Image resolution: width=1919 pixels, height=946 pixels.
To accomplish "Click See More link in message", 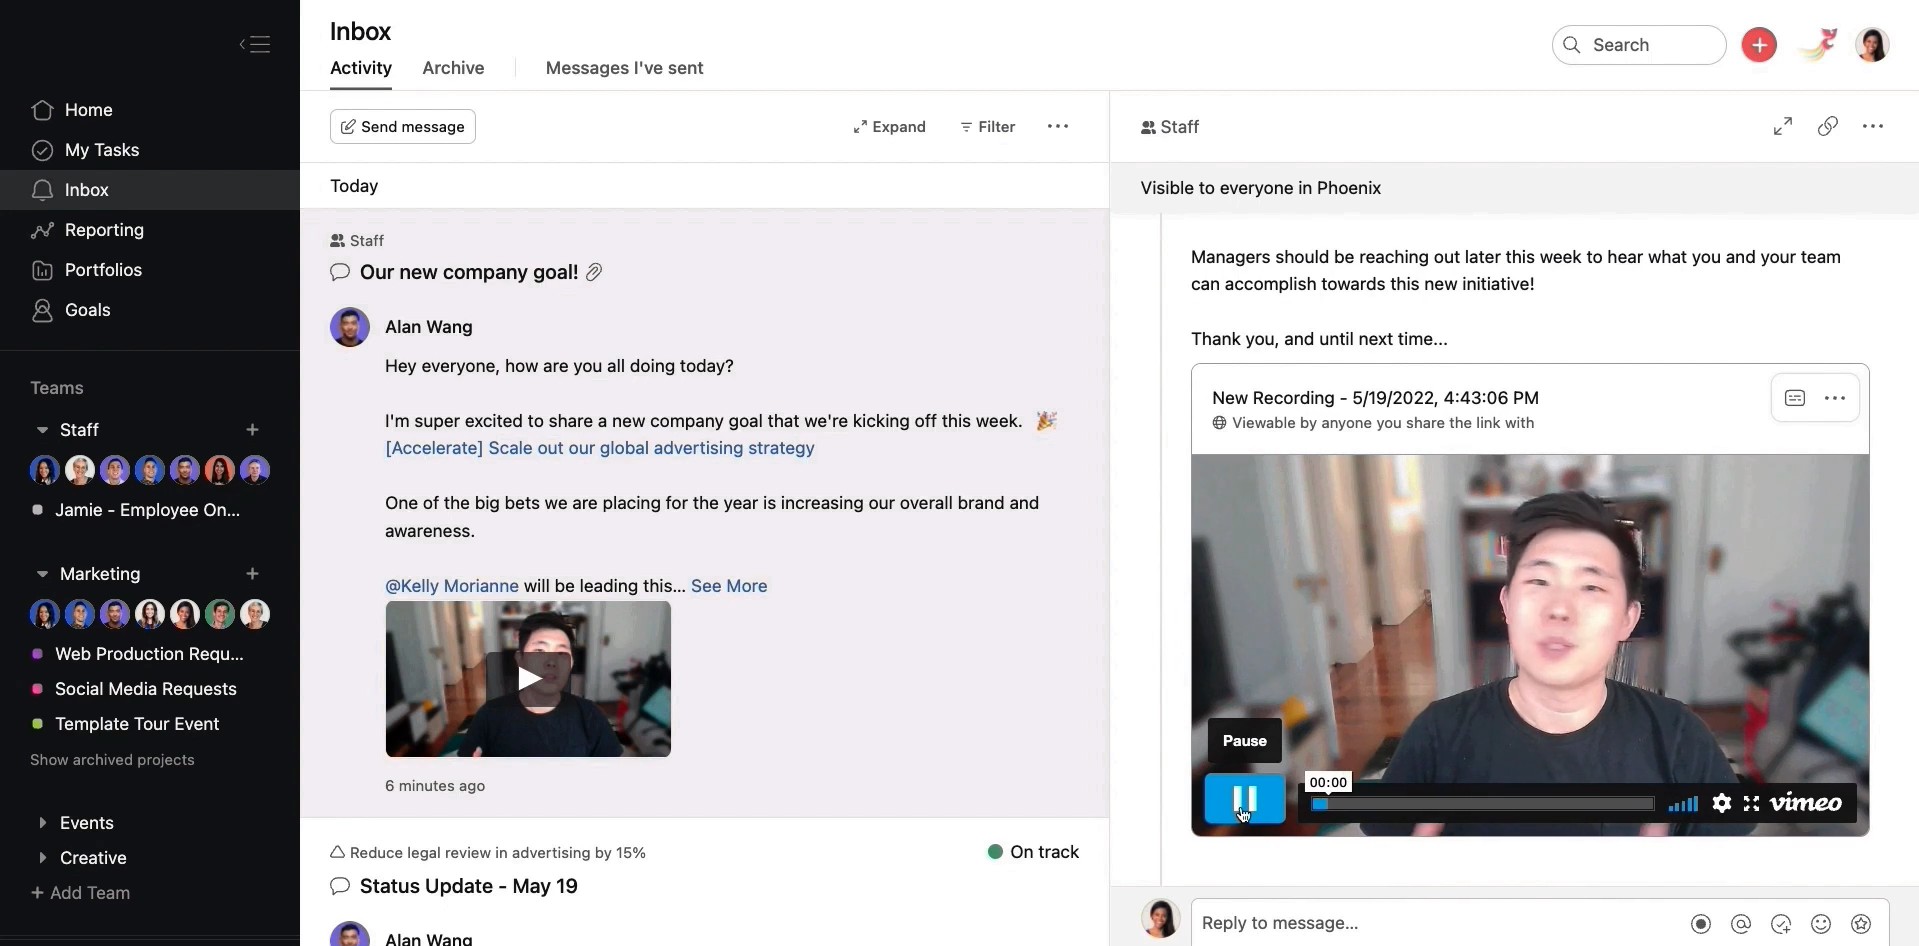I will [x=729, y=586].
